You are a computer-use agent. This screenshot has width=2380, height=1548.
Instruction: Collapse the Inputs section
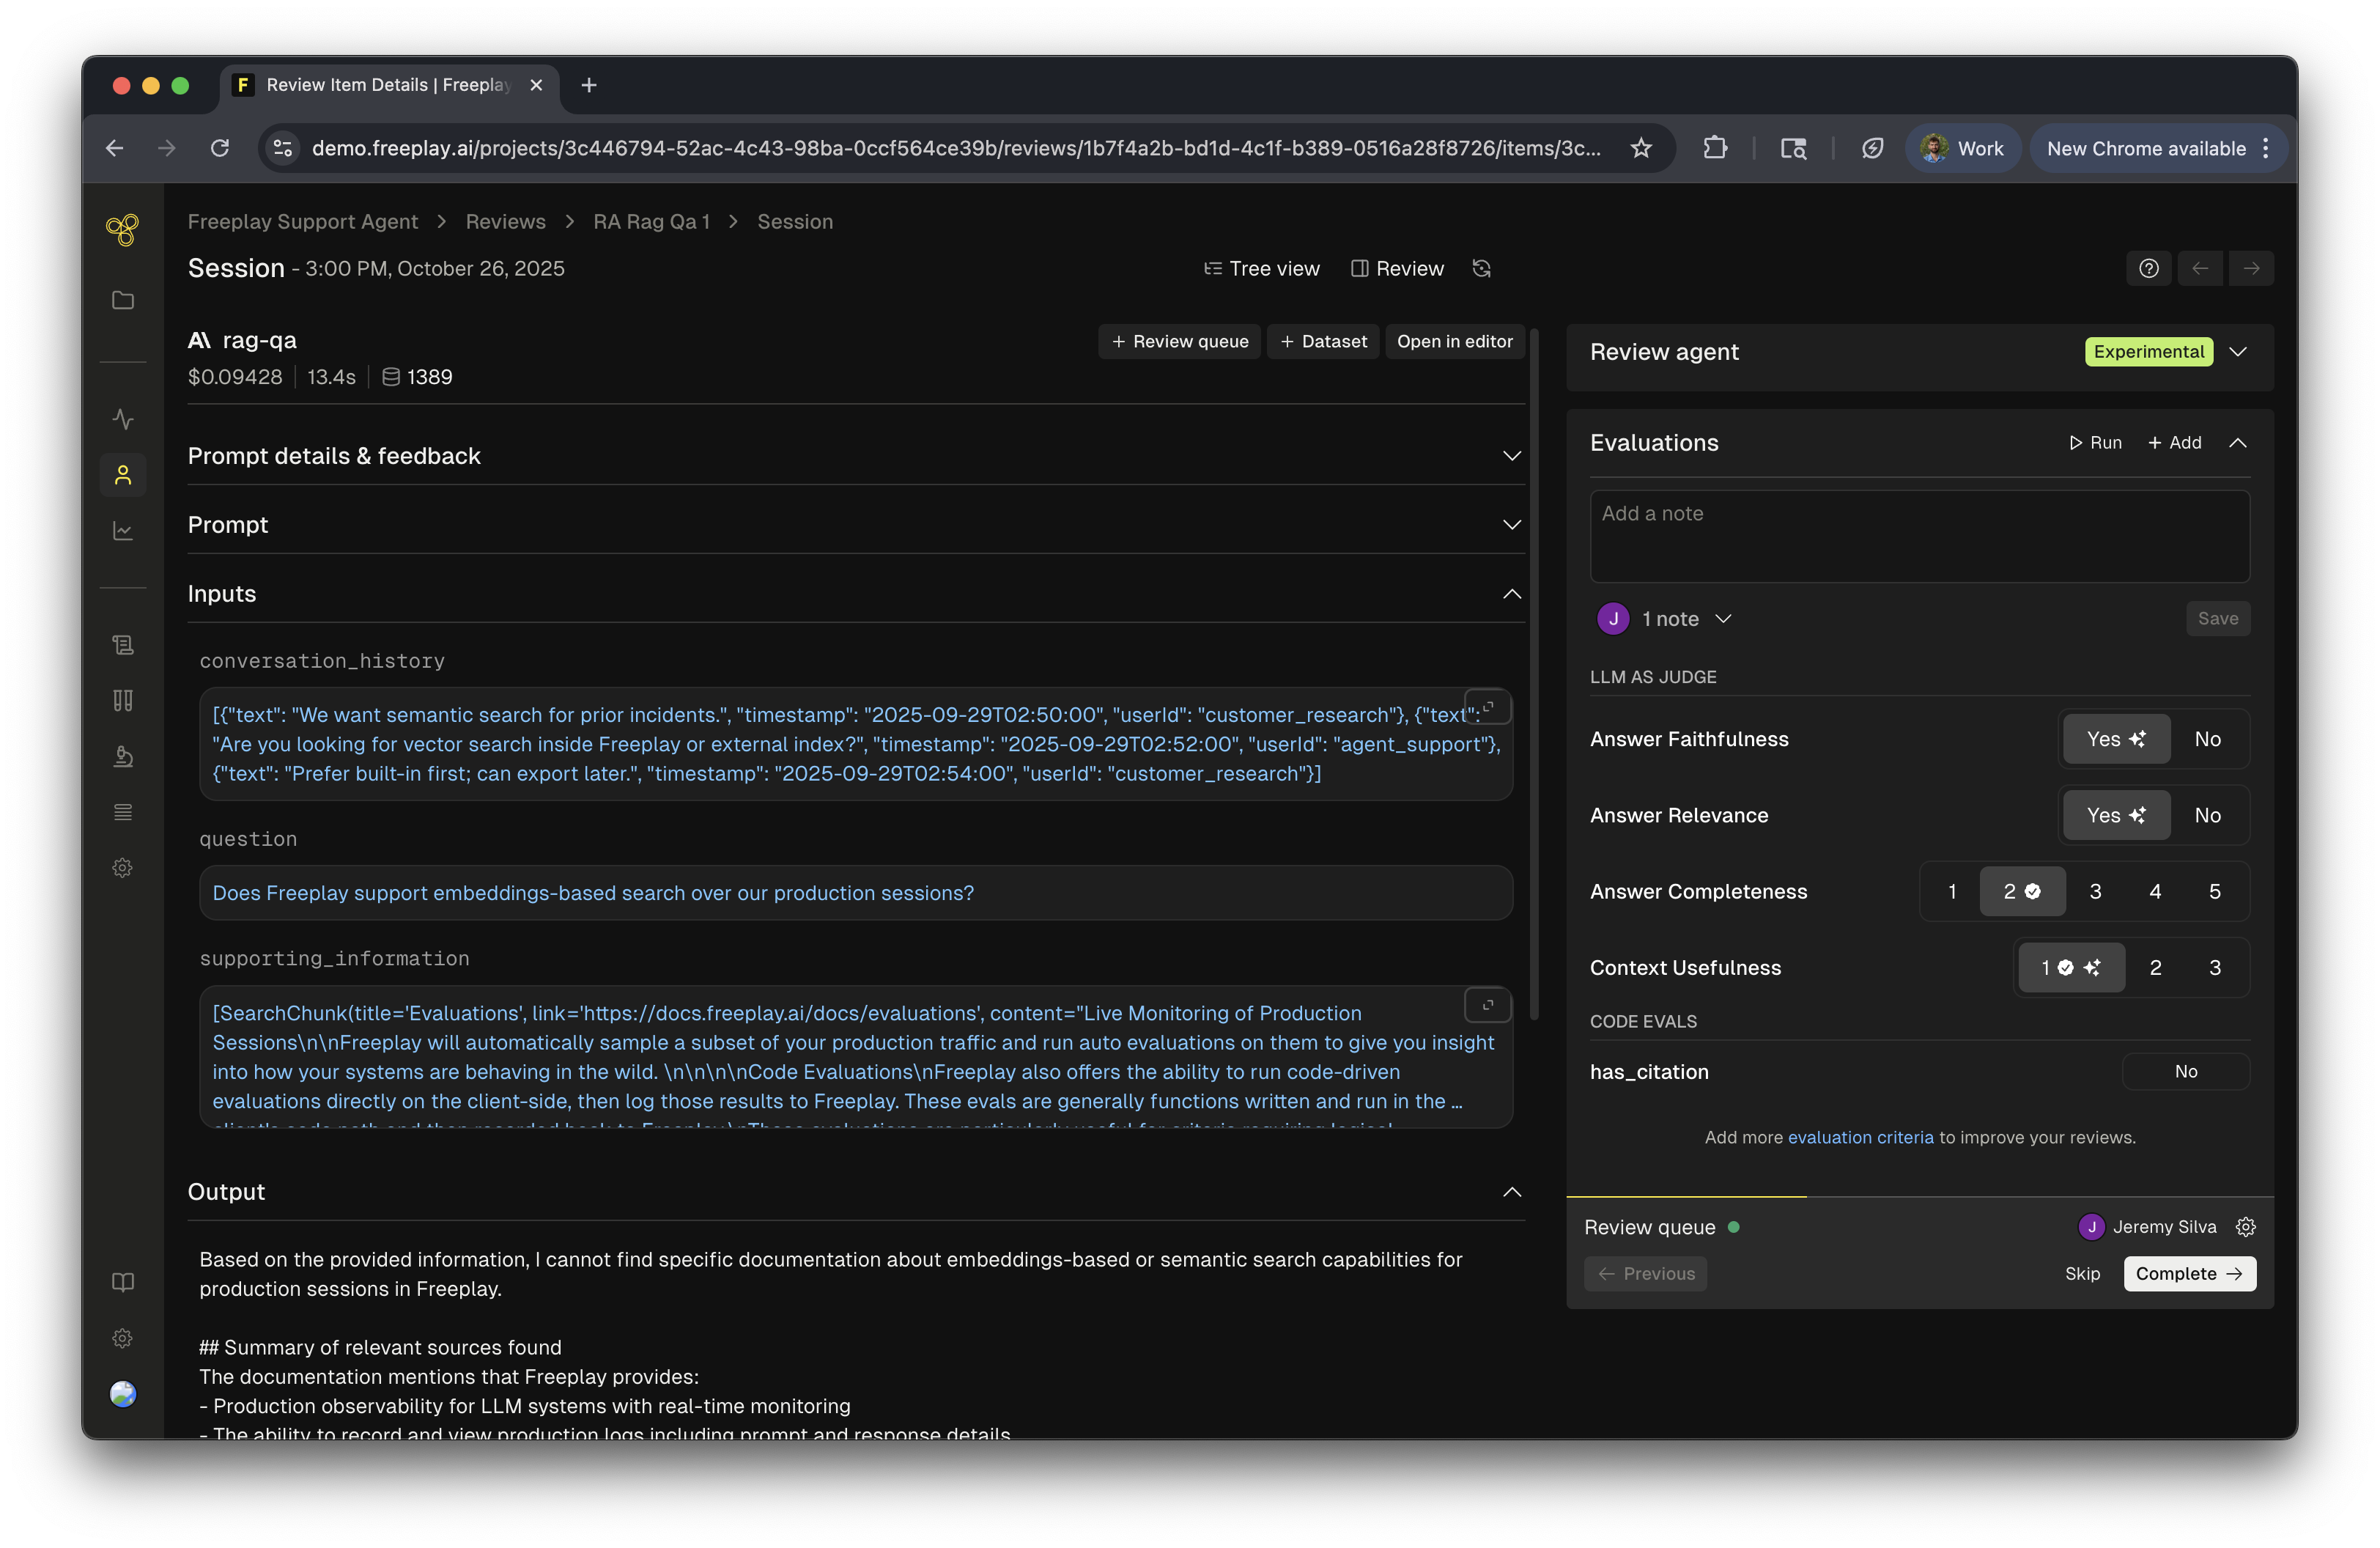[1511, 594]
